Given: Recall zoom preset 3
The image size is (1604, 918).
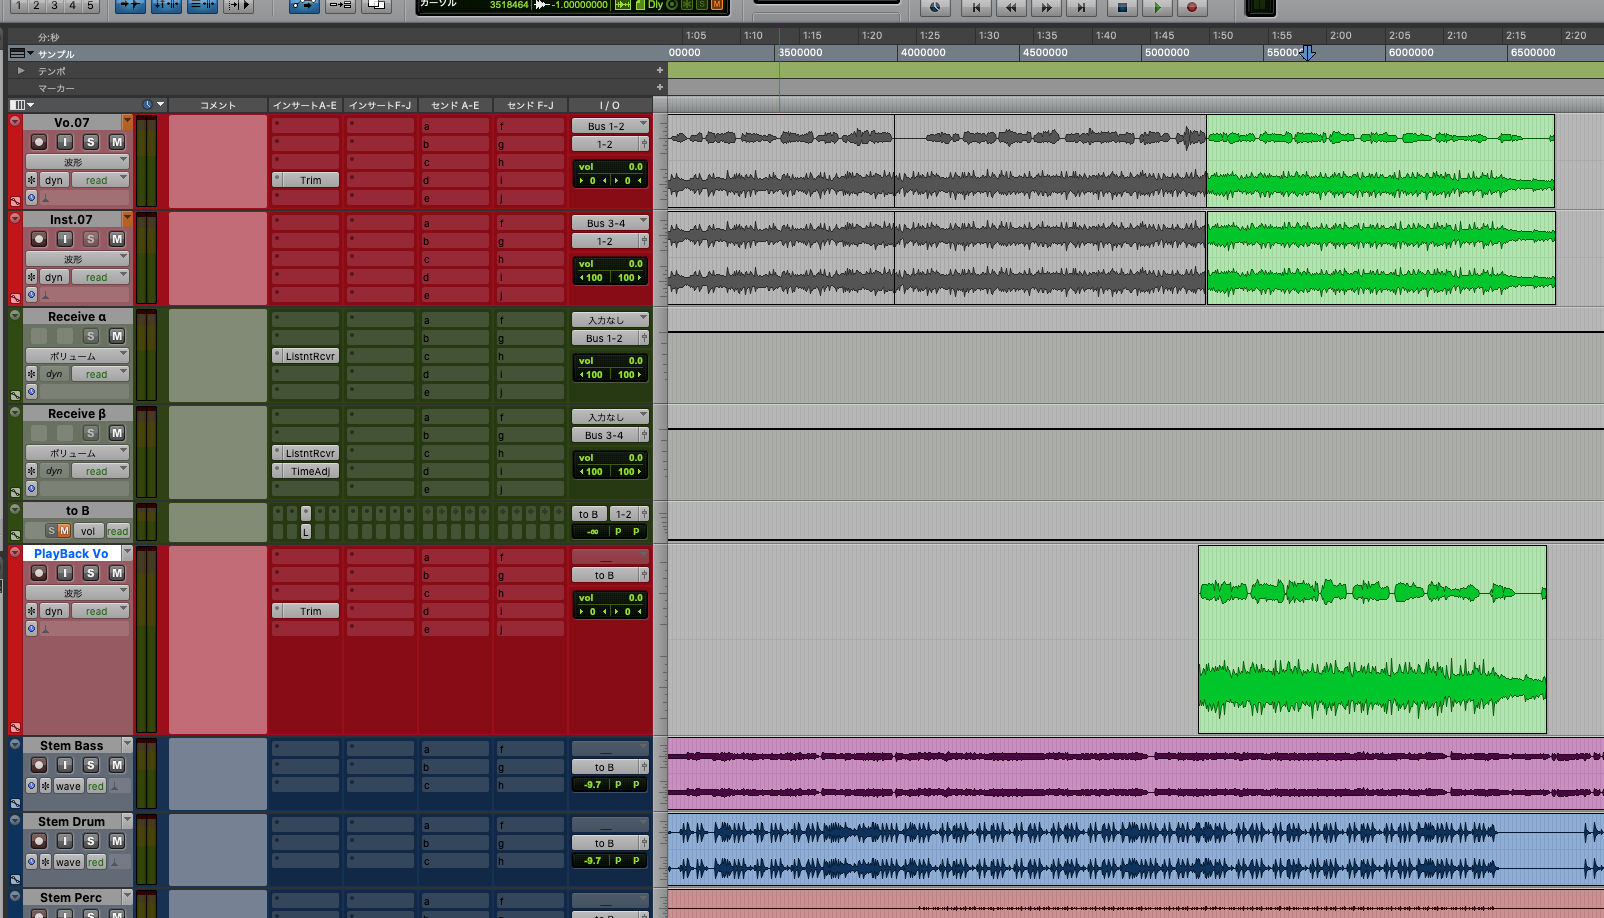Looking at the screenshot, I should pos(54,6).
